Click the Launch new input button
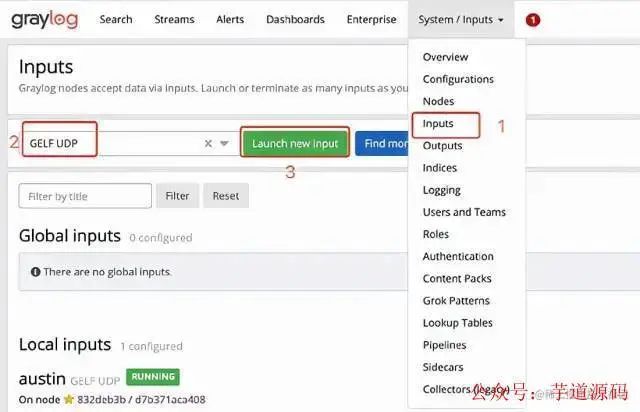The image size is (640, 412). pyautogui.click(x=295, y=143)
